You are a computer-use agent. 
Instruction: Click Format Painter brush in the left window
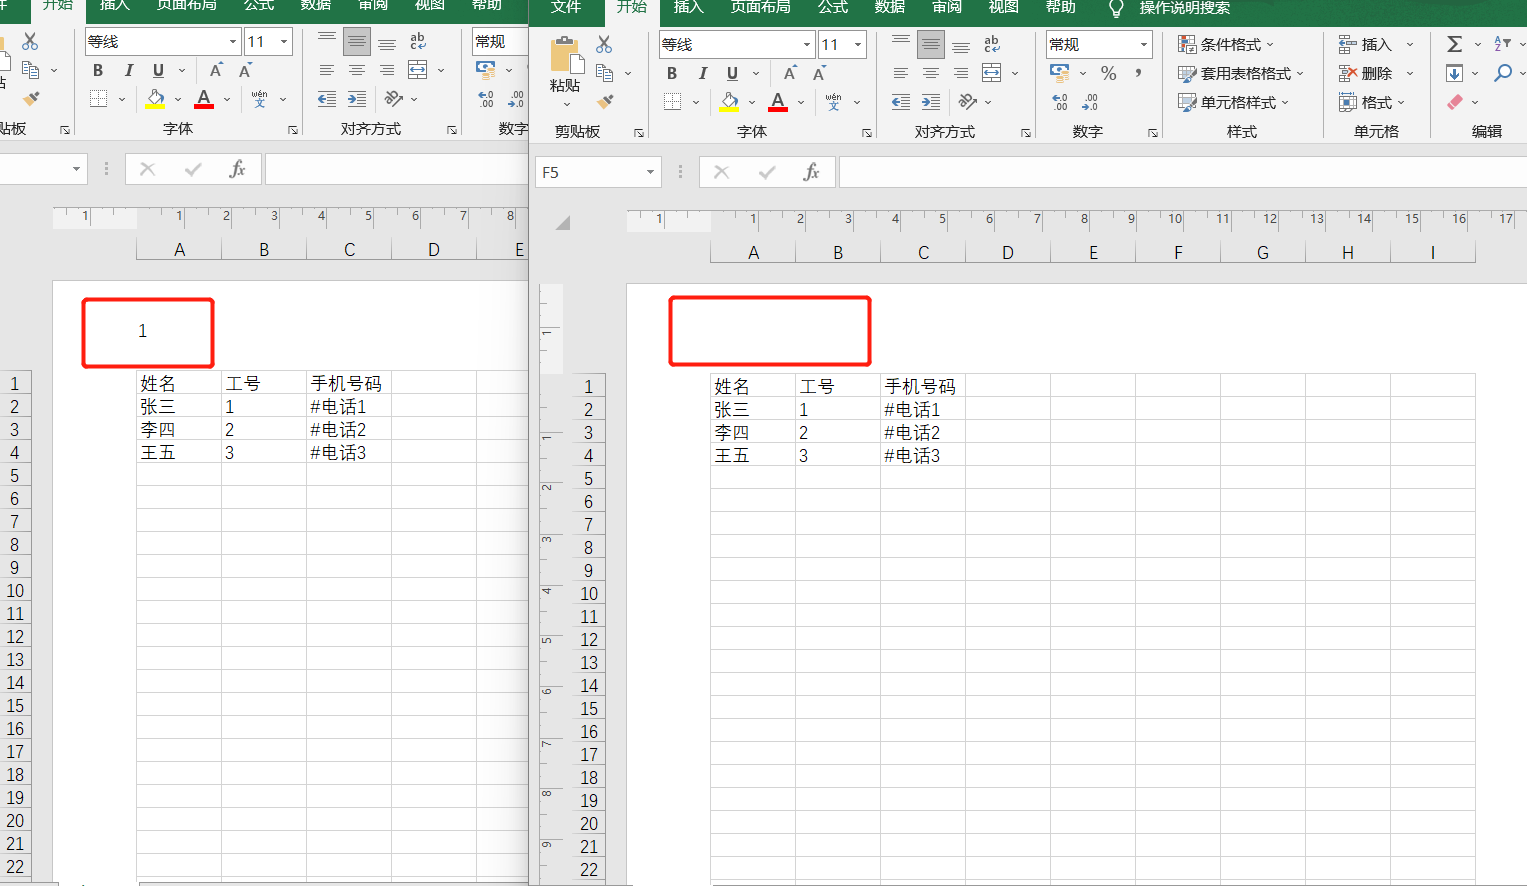(x=31, y=98)
